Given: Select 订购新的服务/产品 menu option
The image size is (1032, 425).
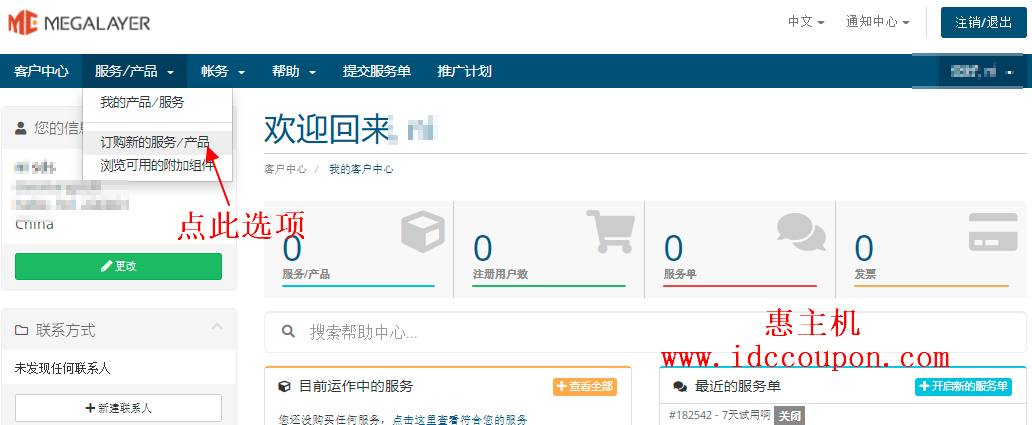Looking at the screenshot, I should (155, 142).
